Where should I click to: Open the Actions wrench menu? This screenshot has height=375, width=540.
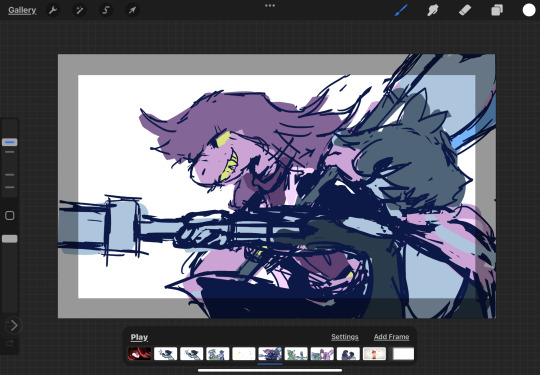[x=53, y=10]
